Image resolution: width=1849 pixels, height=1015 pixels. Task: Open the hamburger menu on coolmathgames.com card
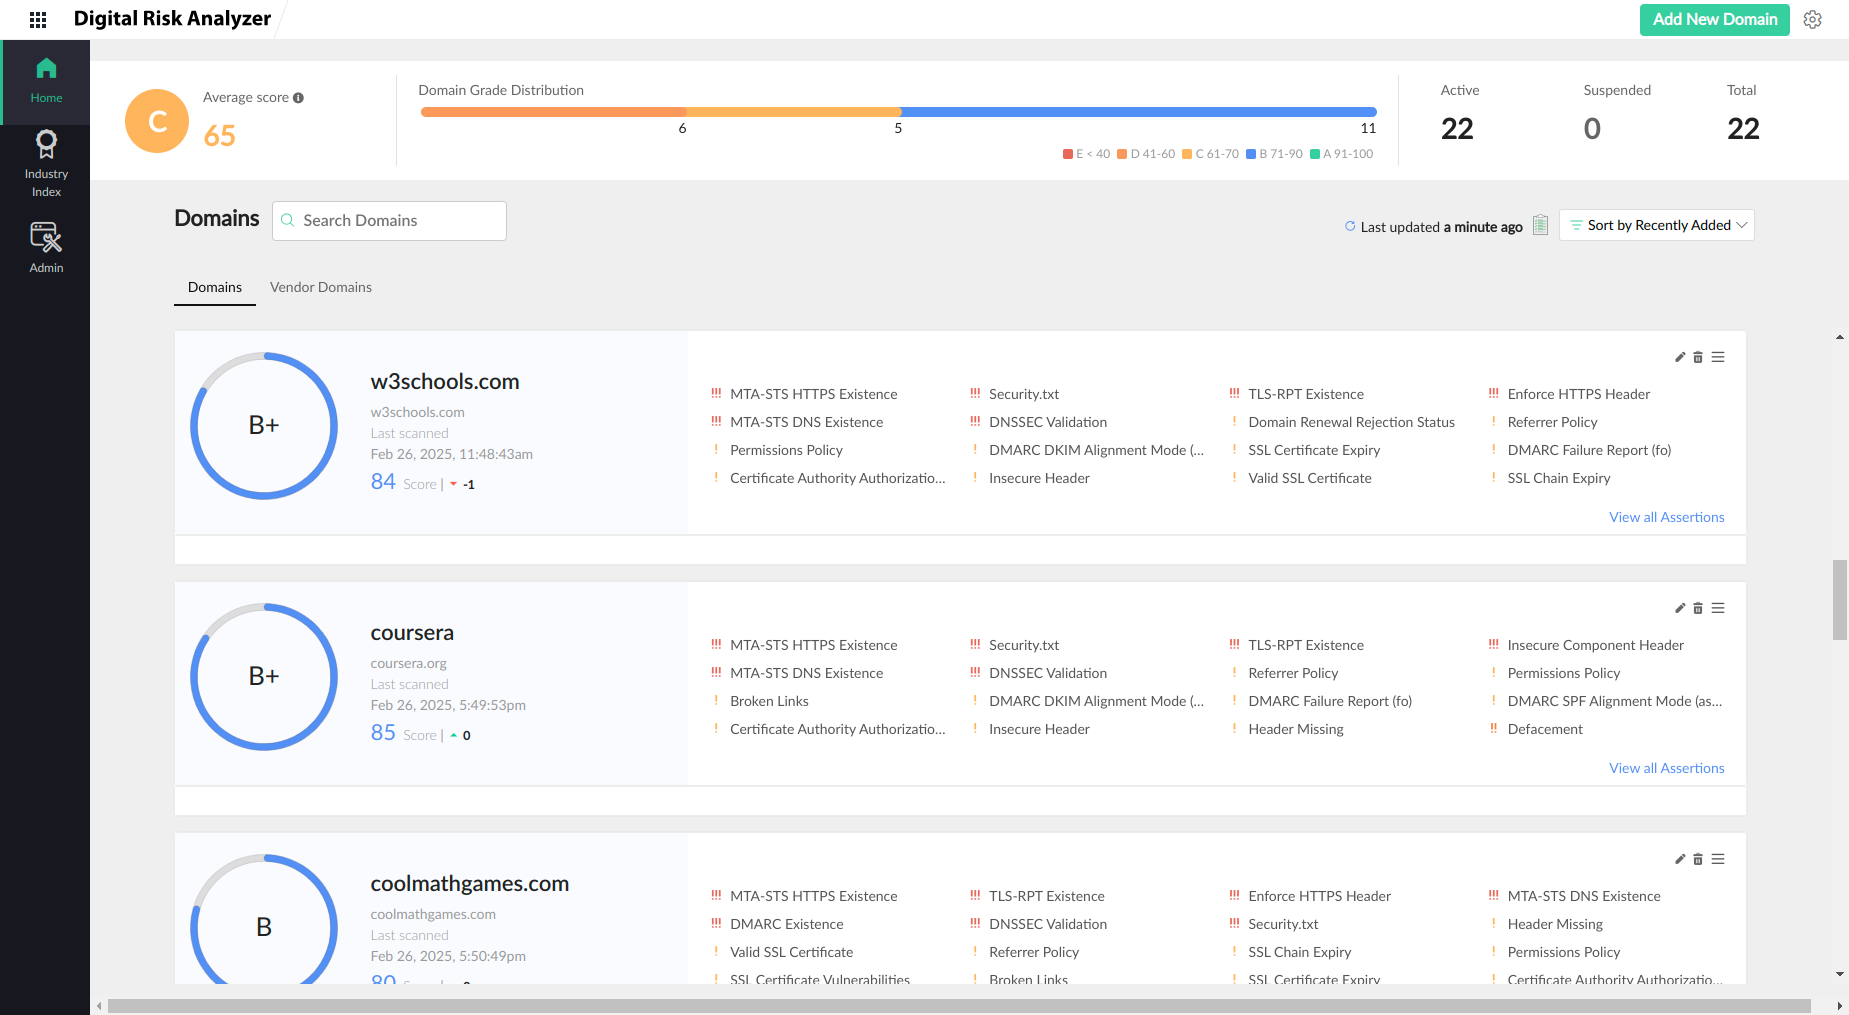[1719, 858]
